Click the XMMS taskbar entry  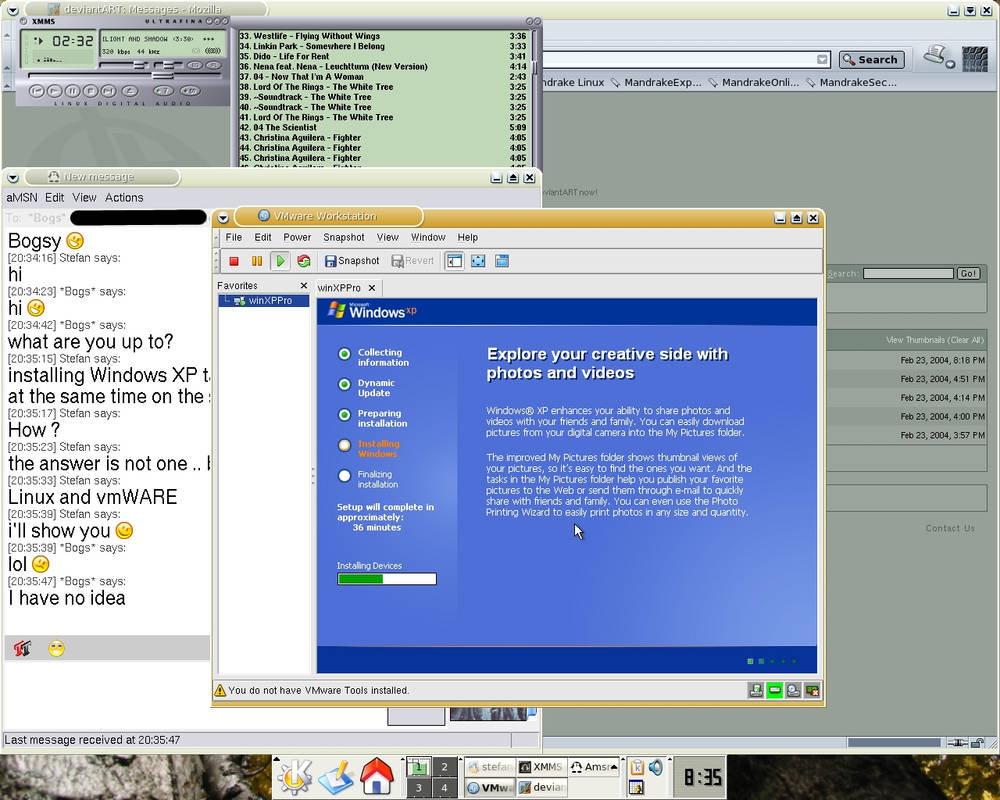click(541, 766)
